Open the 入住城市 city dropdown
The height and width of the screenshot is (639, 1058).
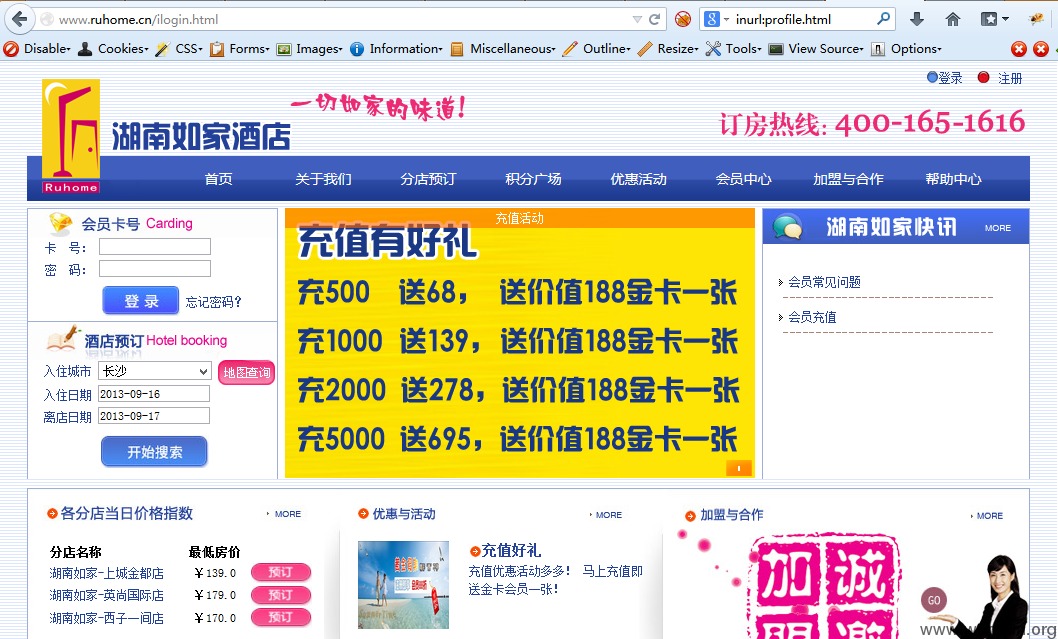coord(155,371)
